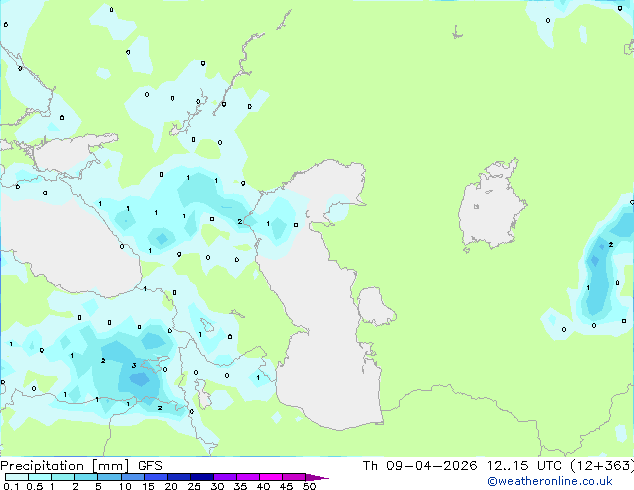Image resolution: width=634 pixels, height=490 pixels.
Task: Pick the 1–2 mm legend swatch
Action: pyautogui.click(x=63, y=477)
